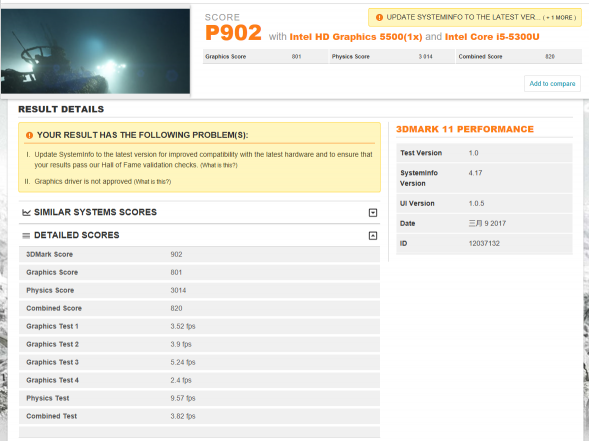Expand the Similar Systems Scores section
The height and width of the screenshot is (441, 589).
coord(373,213)
